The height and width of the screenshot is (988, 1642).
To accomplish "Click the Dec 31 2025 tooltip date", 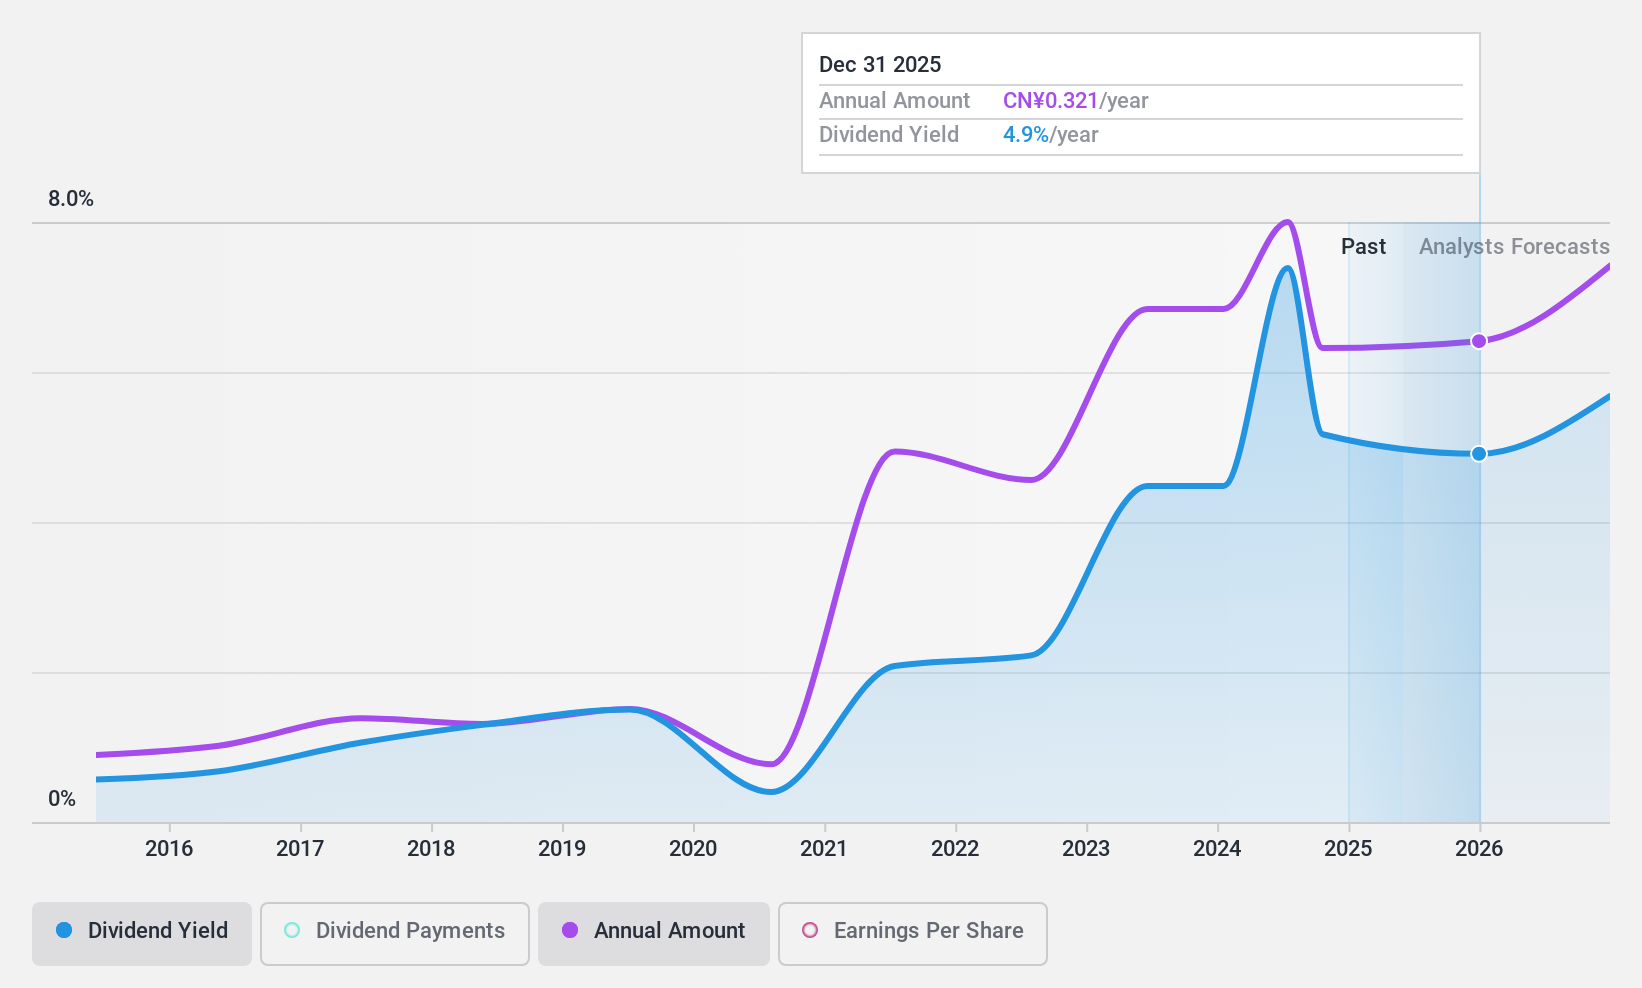I will click(x=880, y=65).
